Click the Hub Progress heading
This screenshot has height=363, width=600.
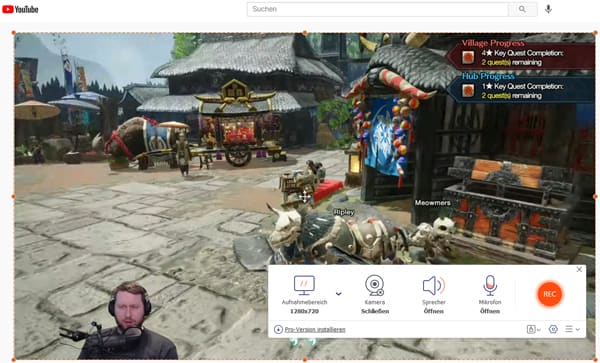pos(488,76)
